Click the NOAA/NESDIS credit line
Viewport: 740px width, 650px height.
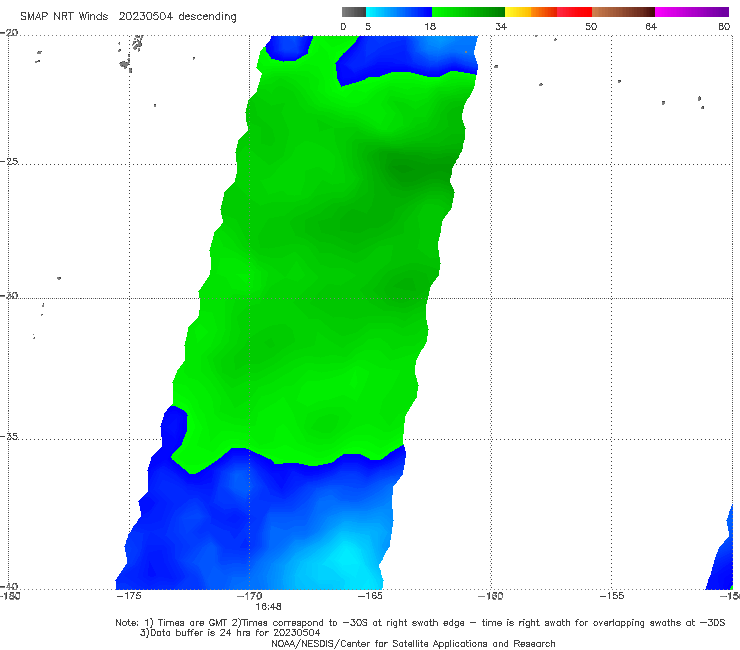coord(413,643)
